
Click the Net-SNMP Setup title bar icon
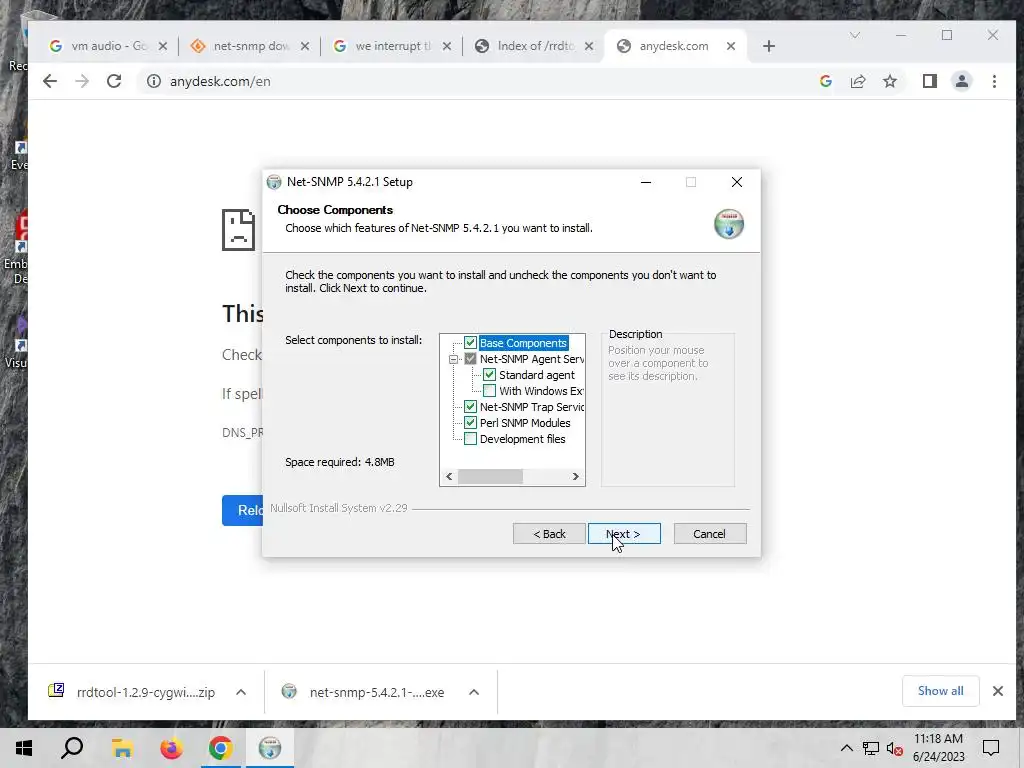274,182
